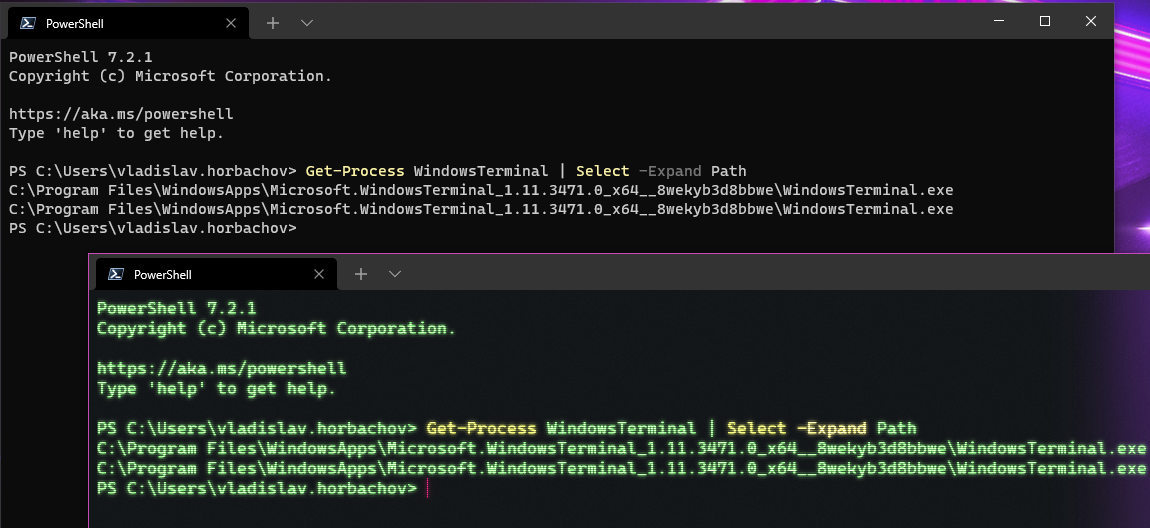The height and width of the screenshot is (528, 1150).
Task: Click 'PowerShell 7.2.1' text in front window
Action: (x=177, y=309)
